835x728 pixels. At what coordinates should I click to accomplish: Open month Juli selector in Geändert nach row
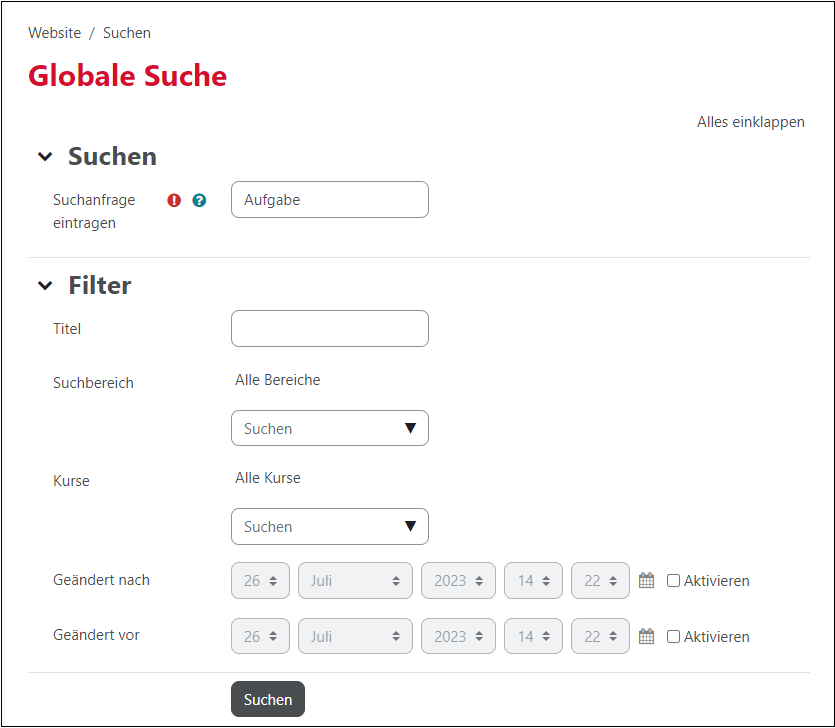(355, 580)
